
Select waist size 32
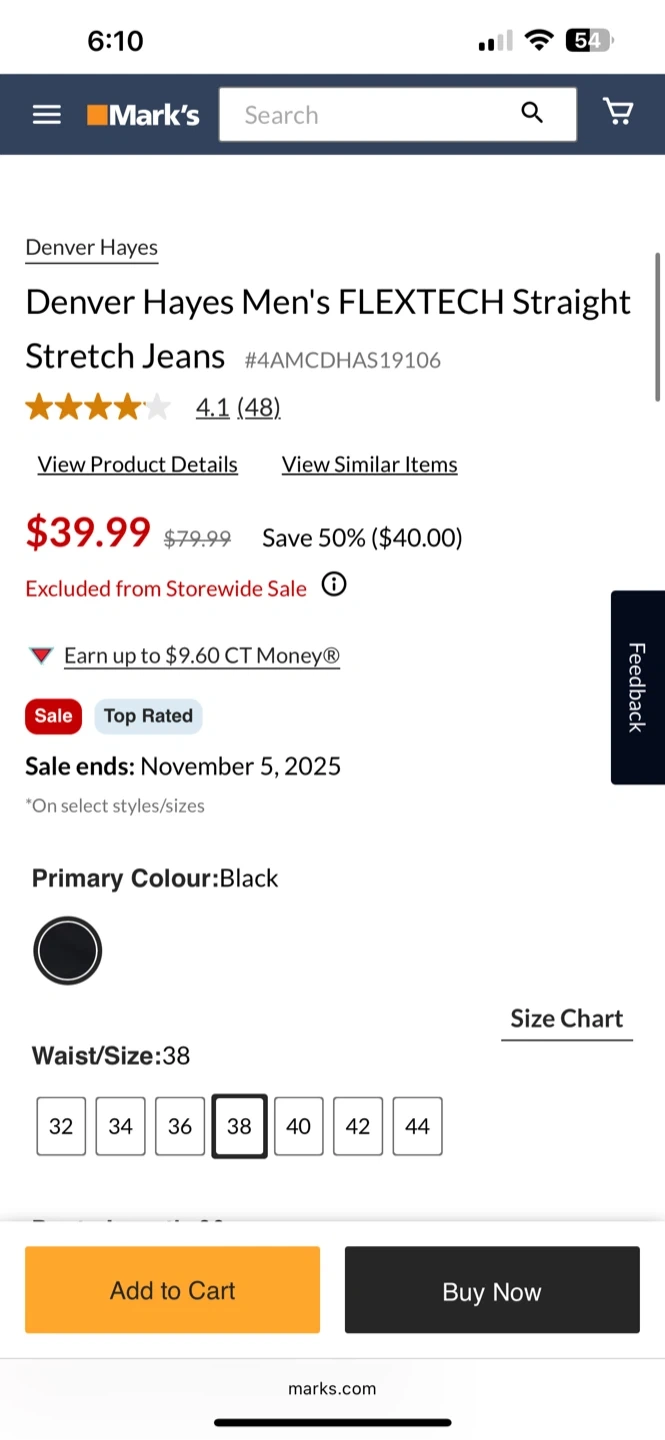[x=61, y=1126]
